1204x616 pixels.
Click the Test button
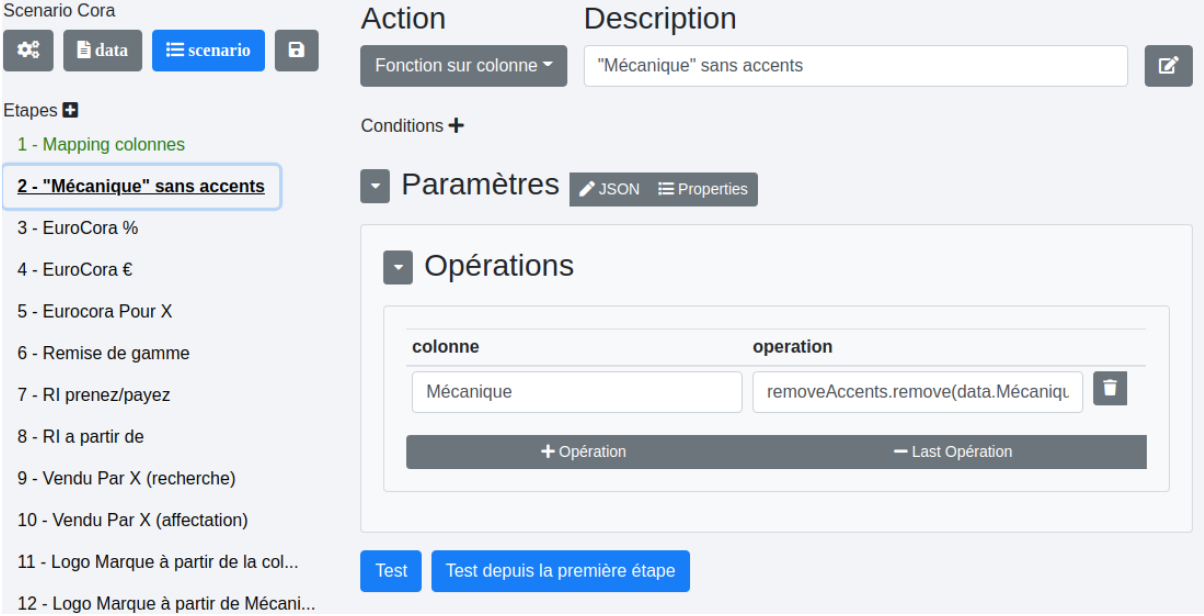tap(391, 571)
